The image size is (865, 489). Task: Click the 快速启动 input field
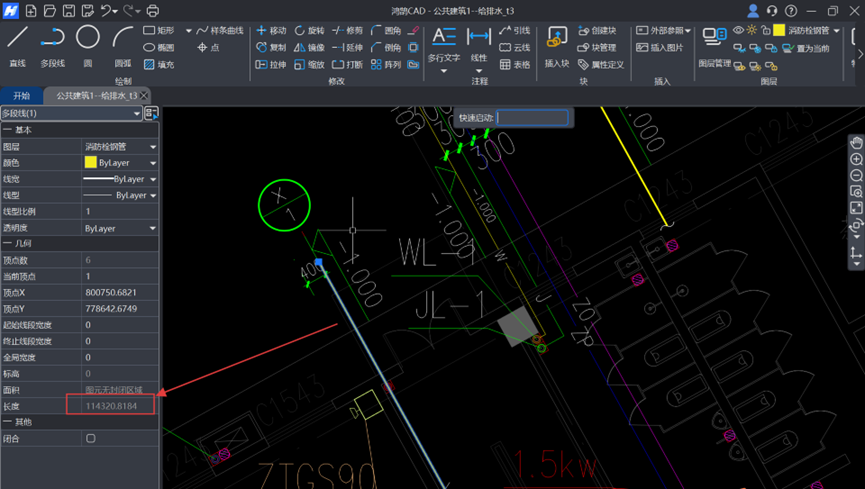[533, 118]
